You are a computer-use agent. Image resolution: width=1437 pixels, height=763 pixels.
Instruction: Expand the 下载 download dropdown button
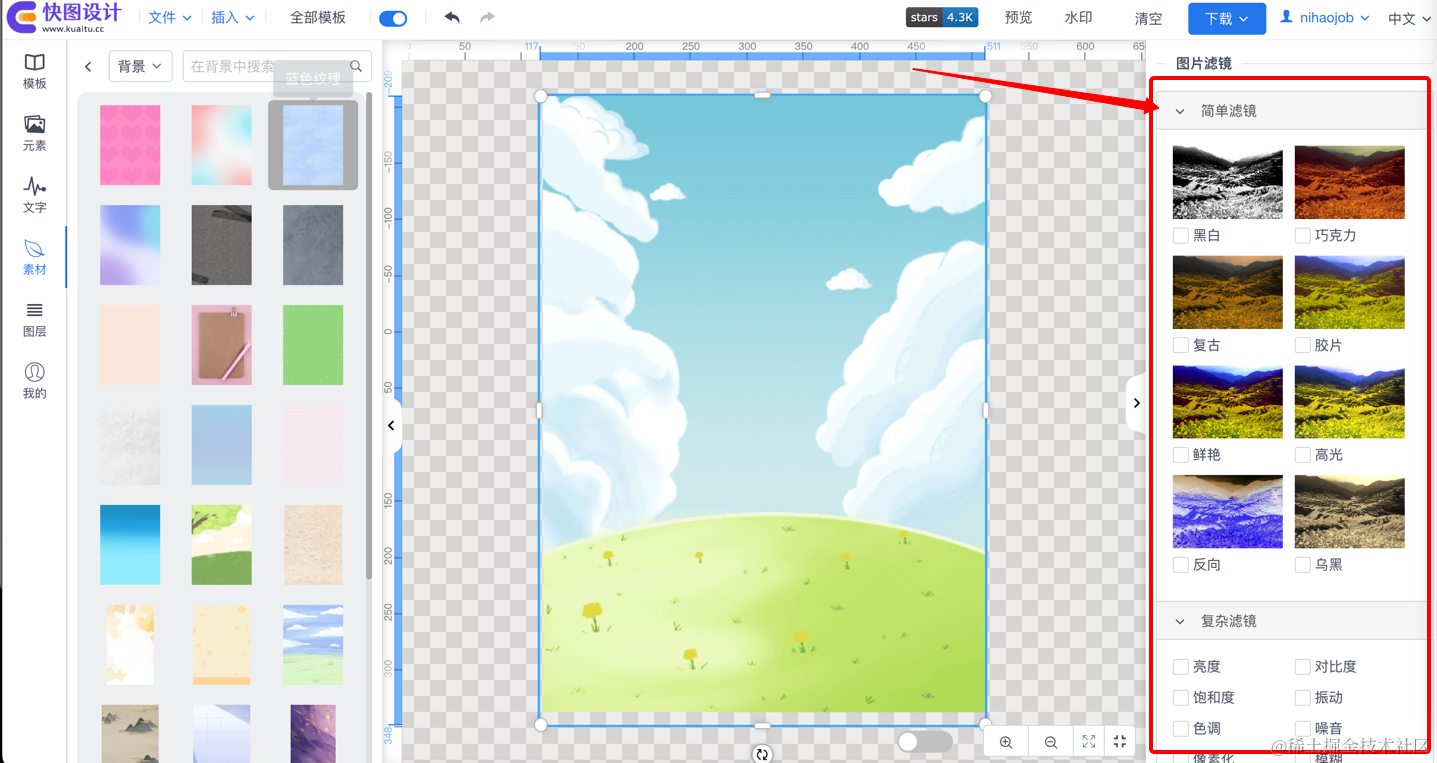1226,18
